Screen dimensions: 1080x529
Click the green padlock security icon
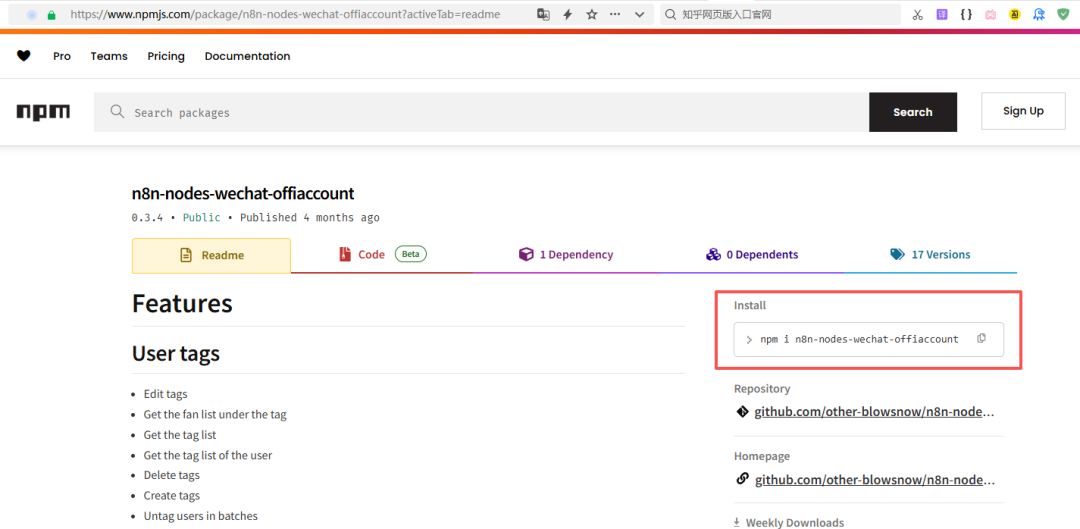tap(52, 14)
